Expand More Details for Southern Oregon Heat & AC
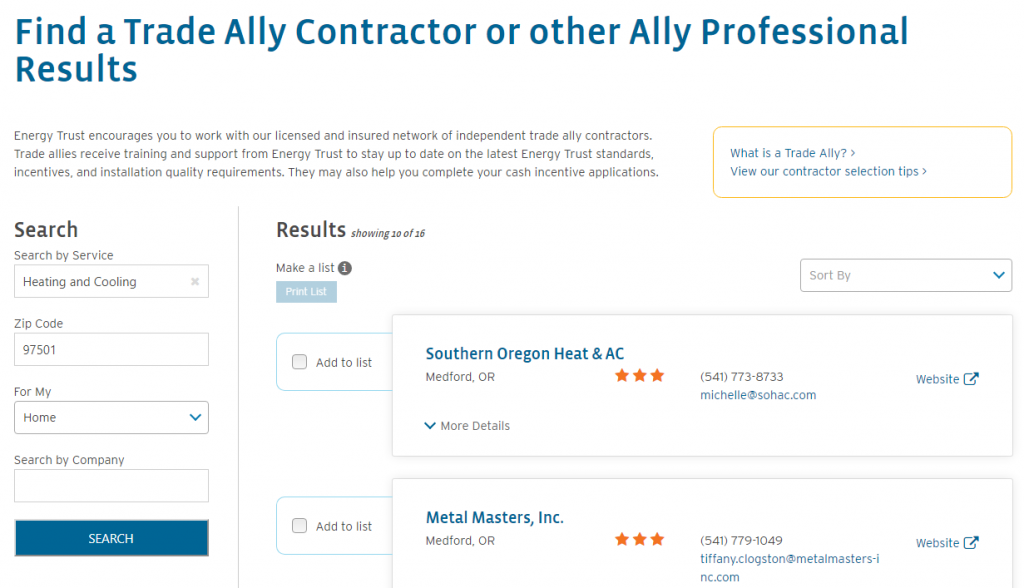Image resolution: width=1024 pixels, height=588 pixels. [467, 426]
